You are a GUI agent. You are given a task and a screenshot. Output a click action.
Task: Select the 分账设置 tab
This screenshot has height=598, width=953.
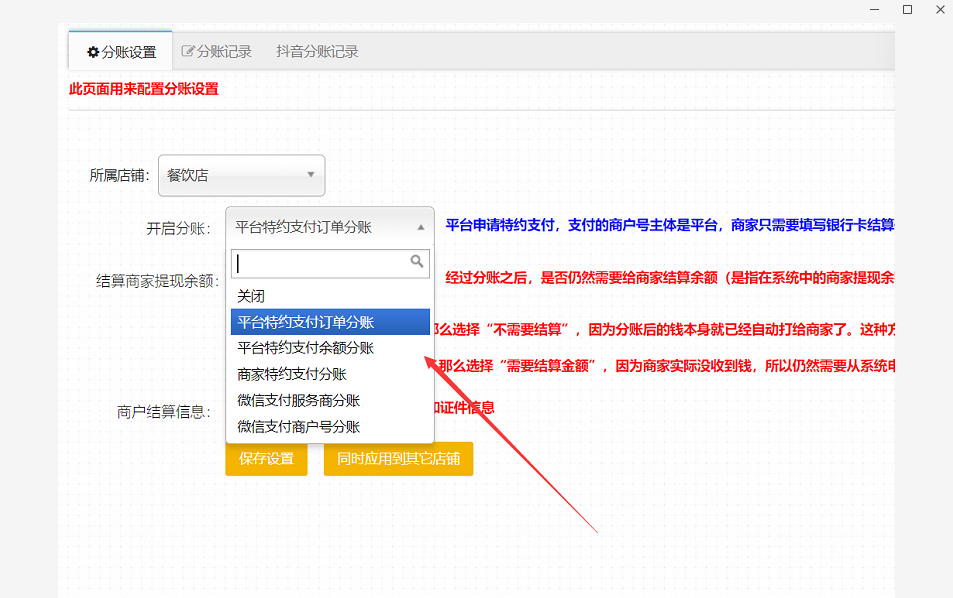[121, 52]
